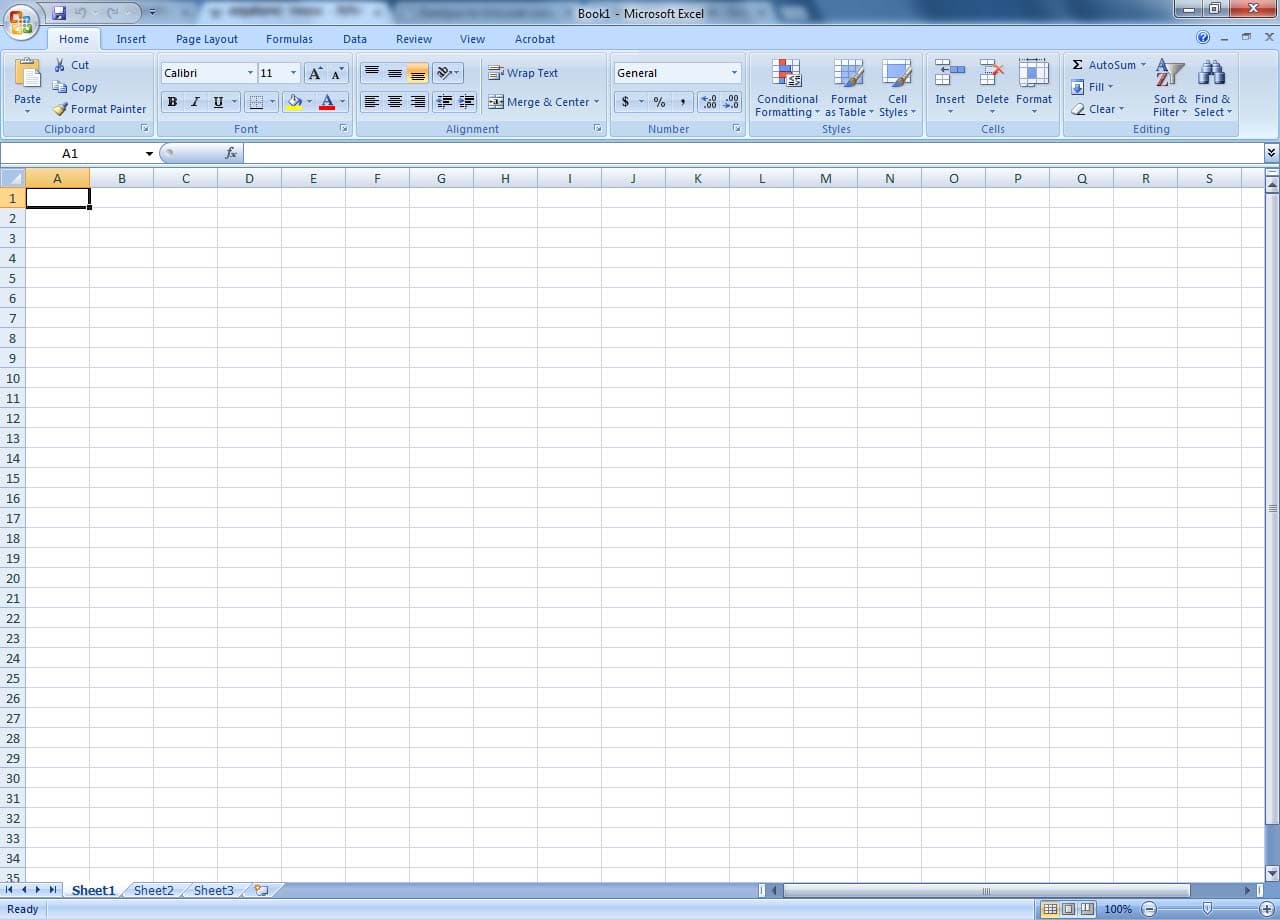This screenshot has width=1280, height=920.
Task: Click the Conditional Formatting button
Action: (786, 88)
